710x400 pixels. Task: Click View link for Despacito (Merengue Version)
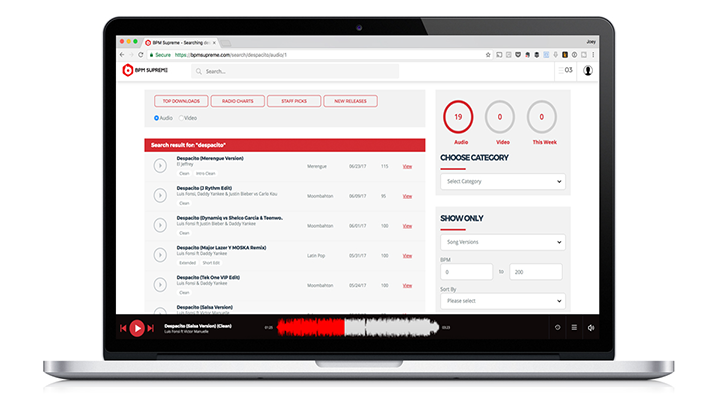tap(407, 166)
